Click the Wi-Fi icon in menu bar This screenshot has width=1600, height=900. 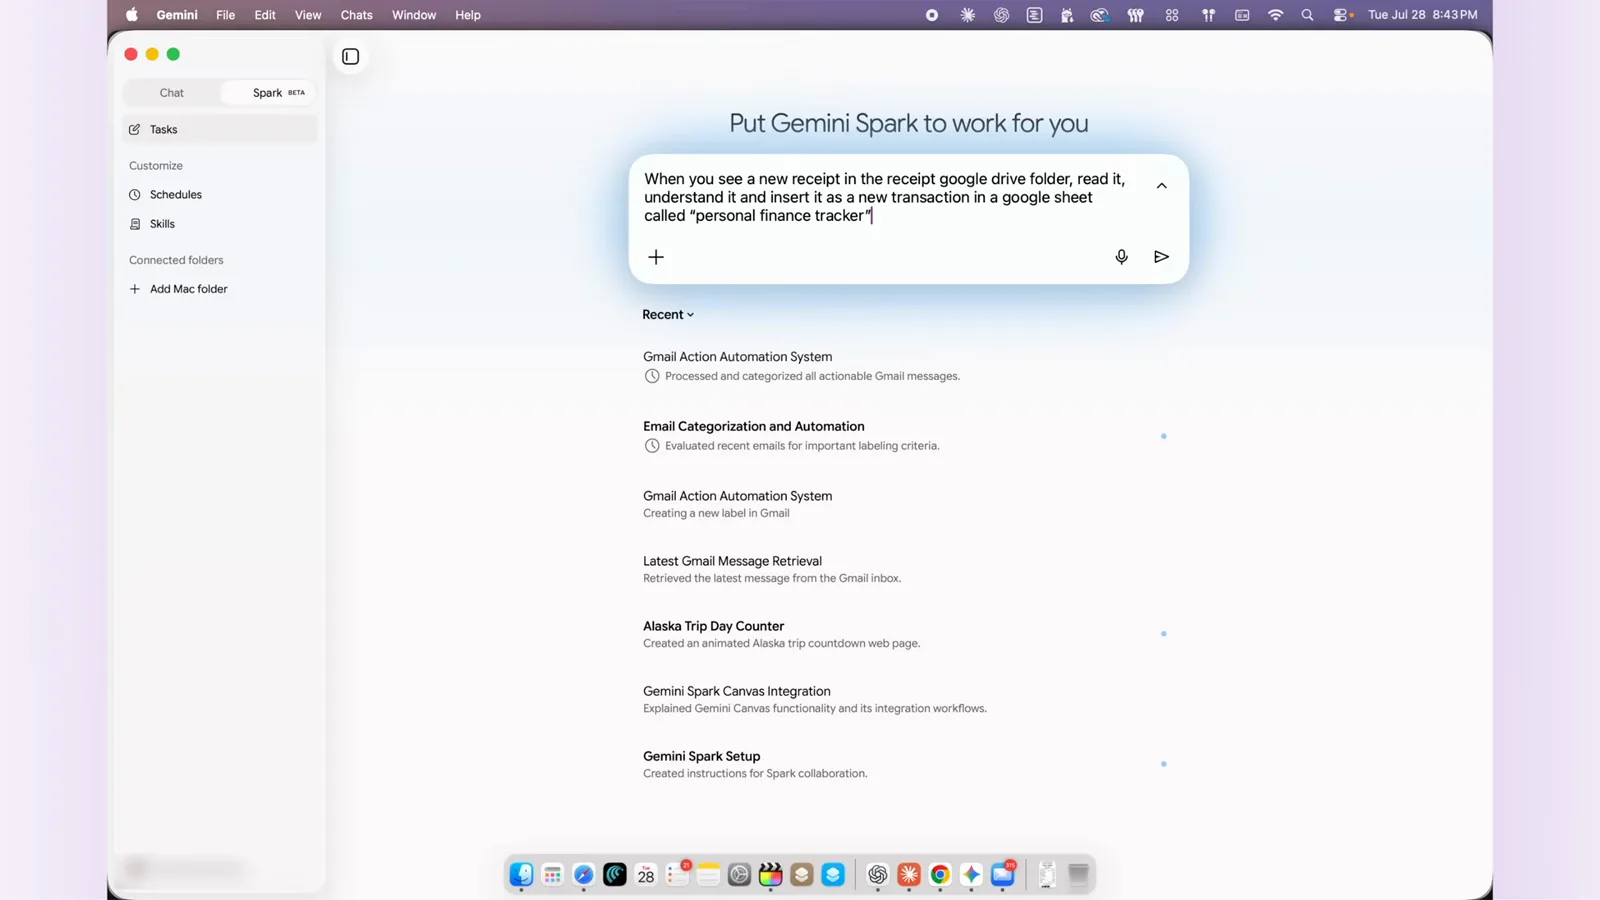click(x=1275, y=15)
